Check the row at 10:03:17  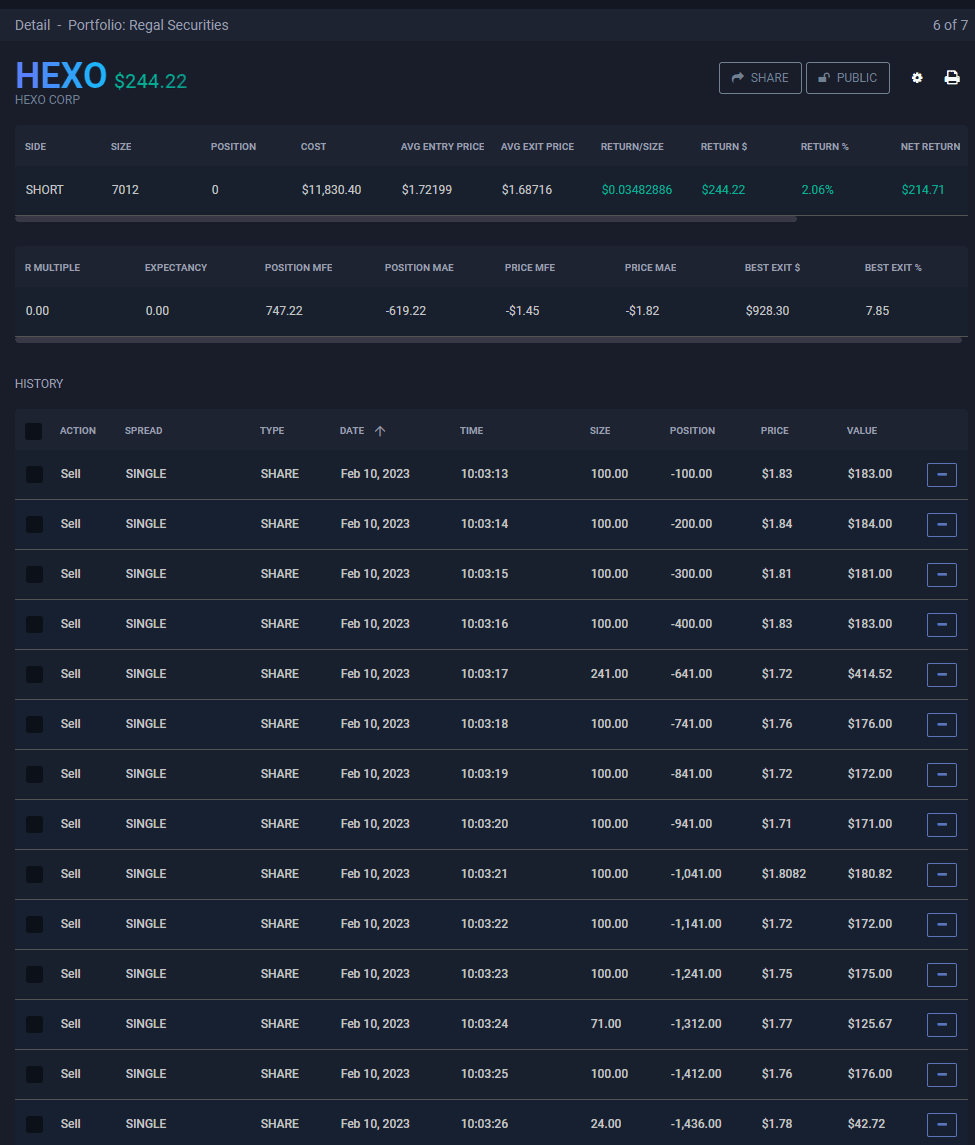pos(34,674)
